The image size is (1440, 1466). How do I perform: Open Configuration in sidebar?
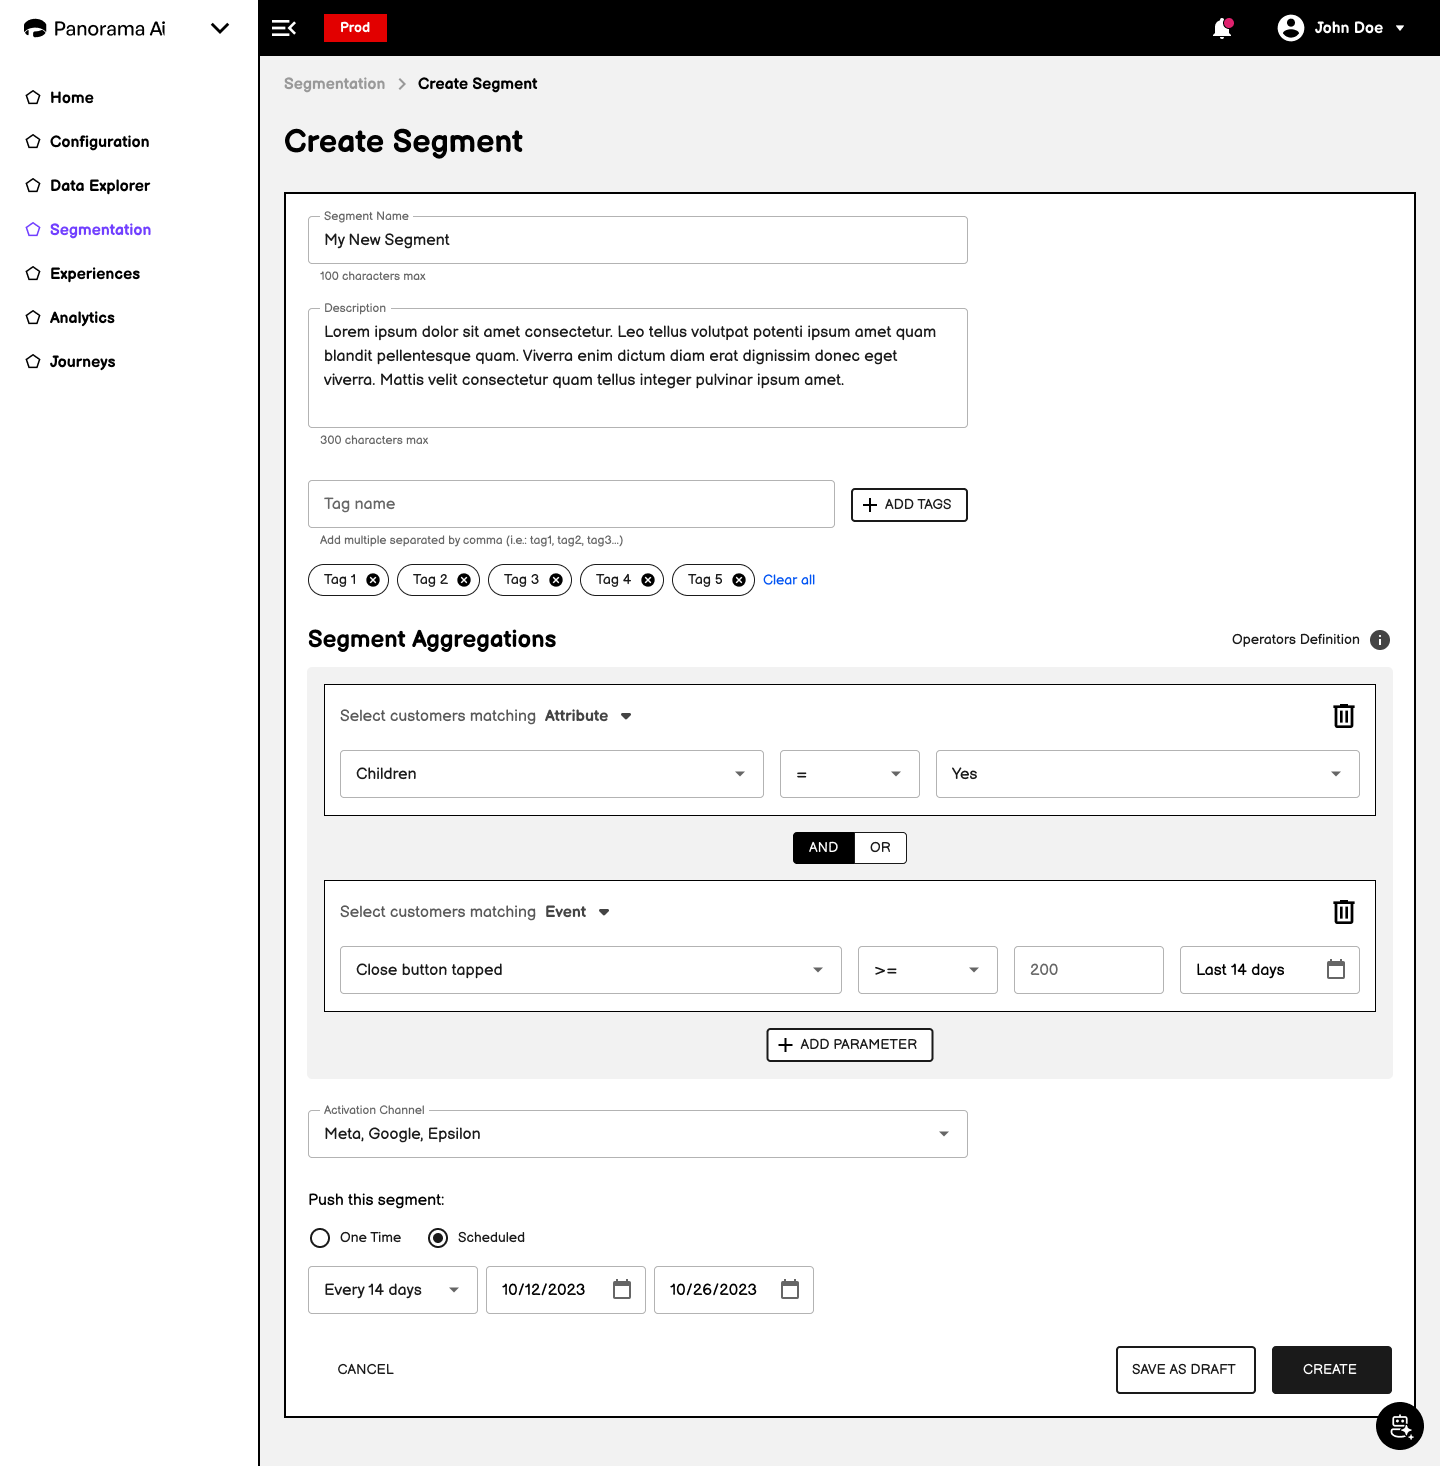pos(100,142)
